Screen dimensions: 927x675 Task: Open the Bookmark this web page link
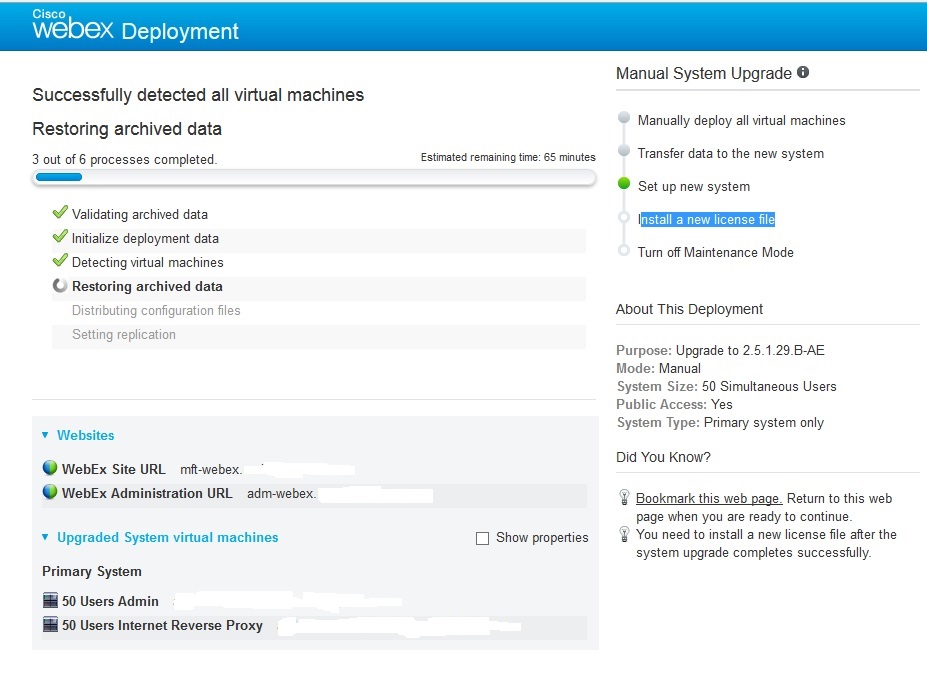[x=709, y=498]
